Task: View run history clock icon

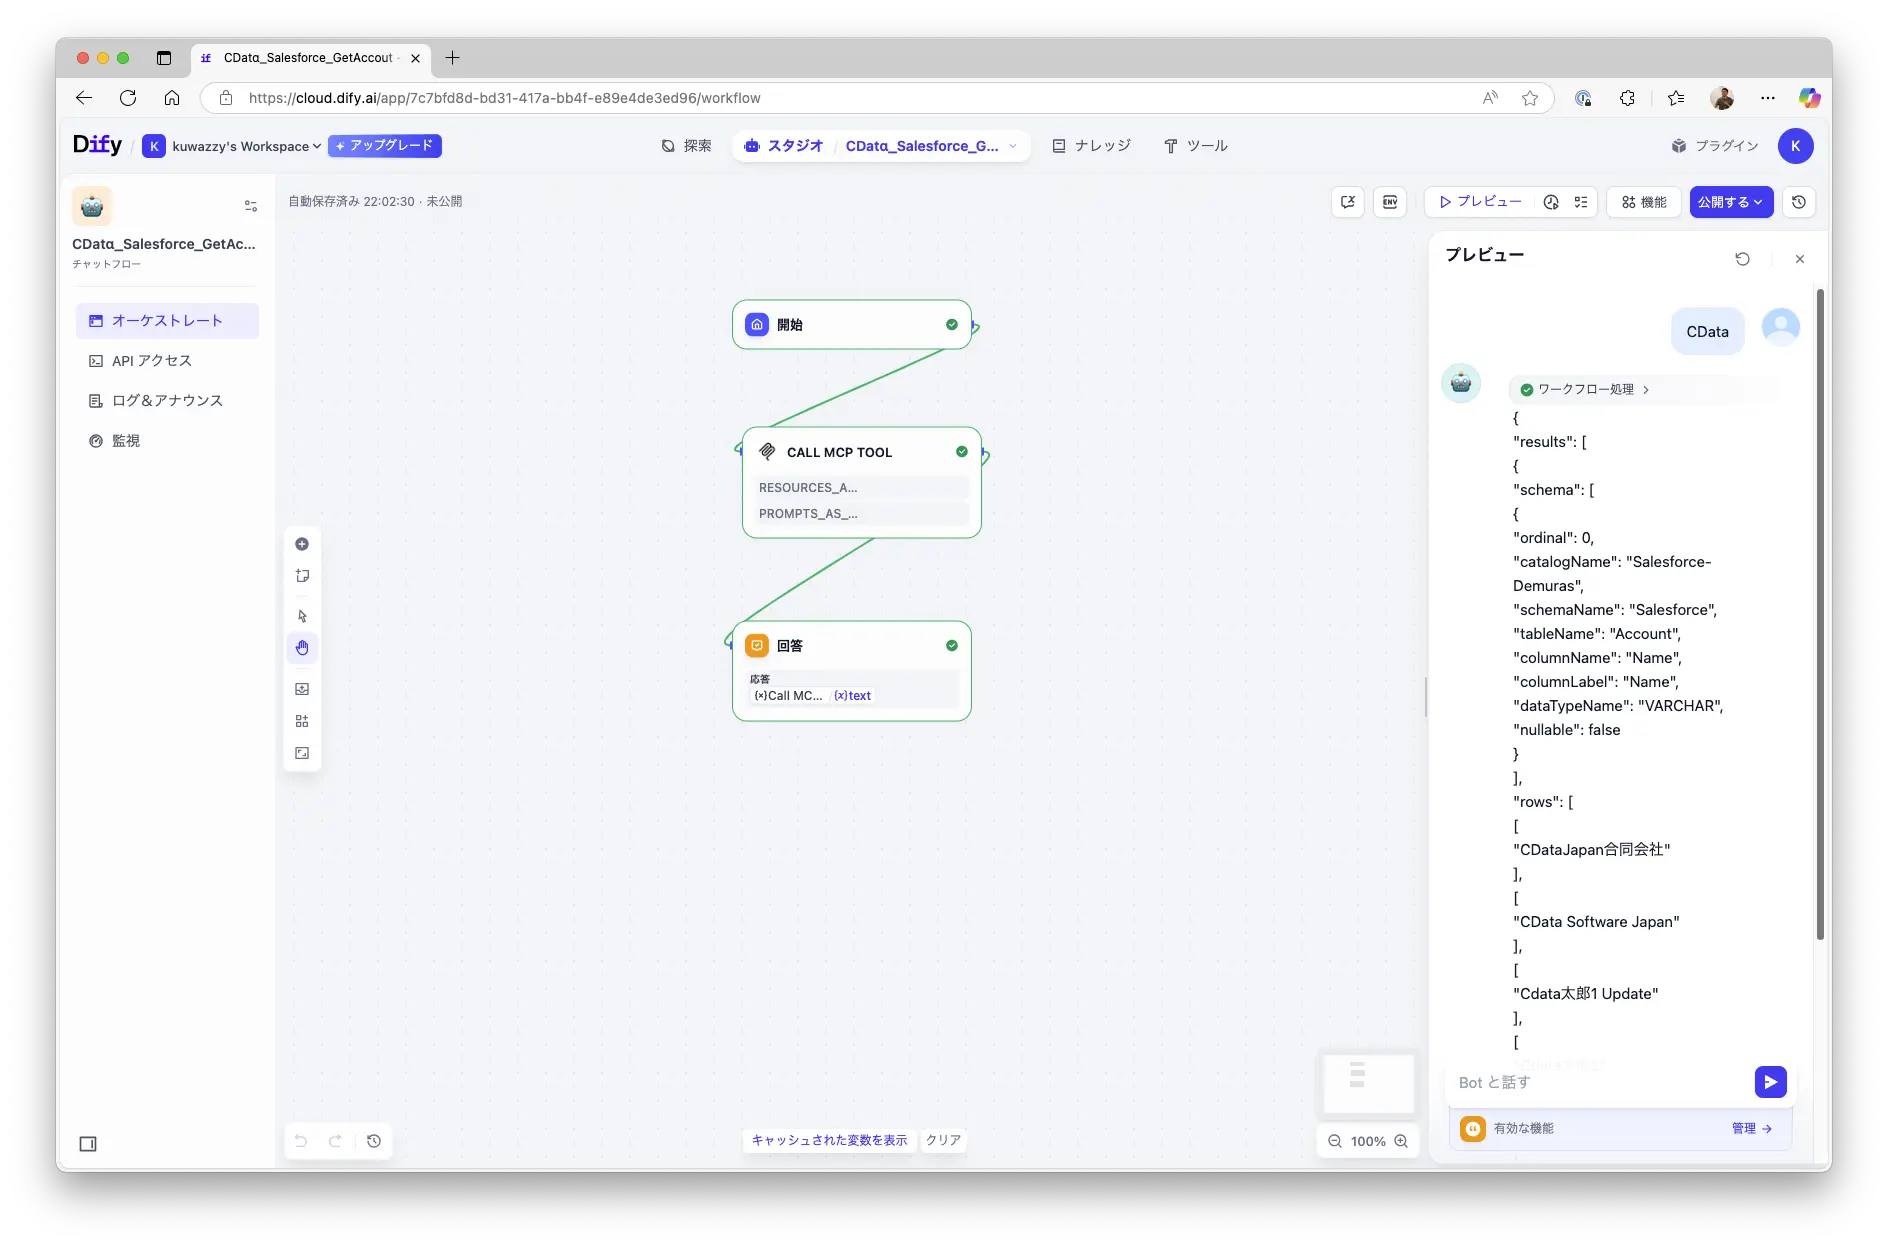Action: [x=1551, y=202]
